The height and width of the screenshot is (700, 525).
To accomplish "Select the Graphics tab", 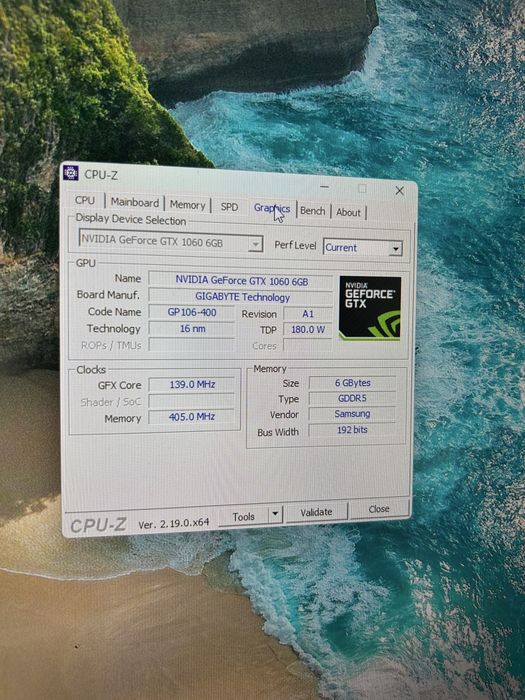I will (x=272, y=208).
